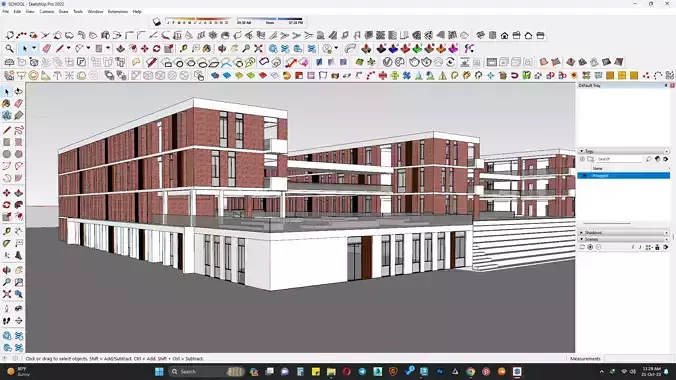Open the Tools menu

(x=78, y=12)
